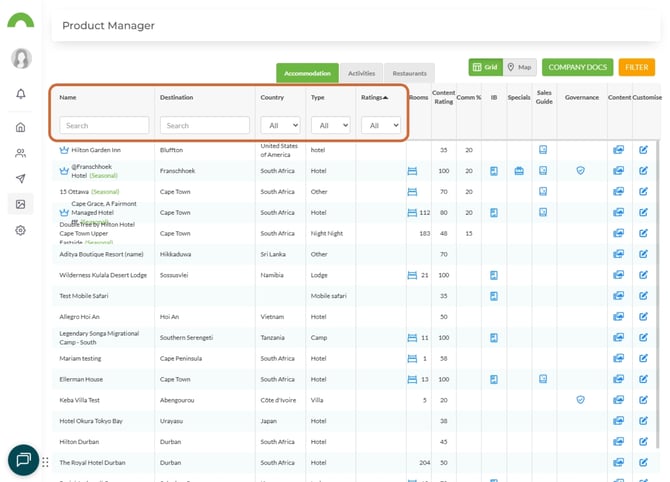This screenshot has width=670, height=482.
Task: Select the Activities tab
Action: [x=361, y=73]
